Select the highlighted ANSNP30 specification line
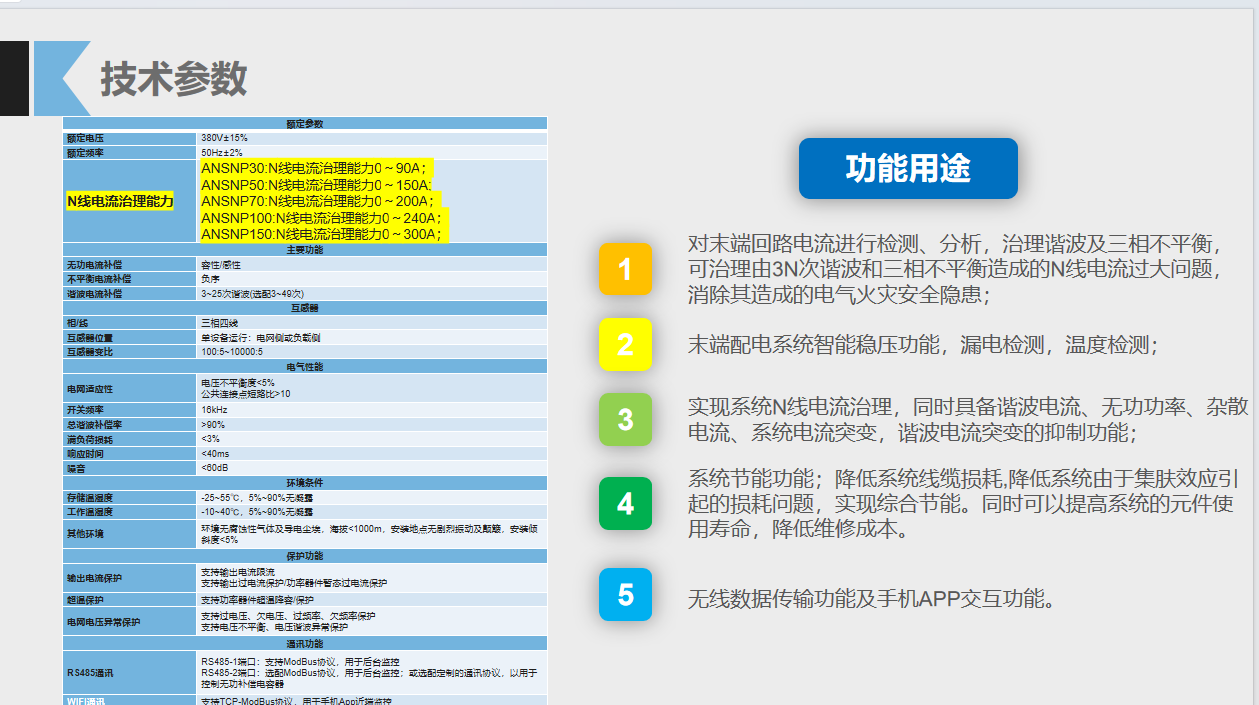1259x705 pixels. (316, 169)
